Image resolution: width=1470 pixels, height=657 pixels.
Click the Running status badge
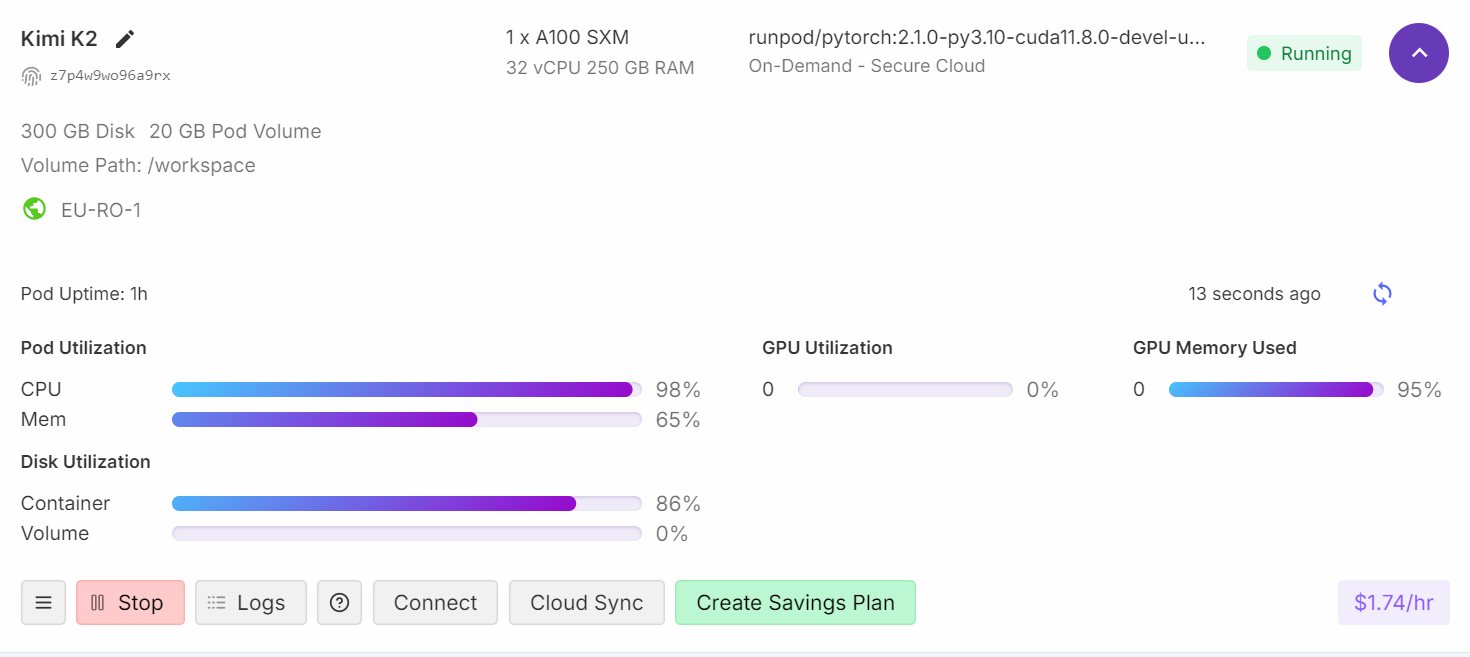[1305, 54]
